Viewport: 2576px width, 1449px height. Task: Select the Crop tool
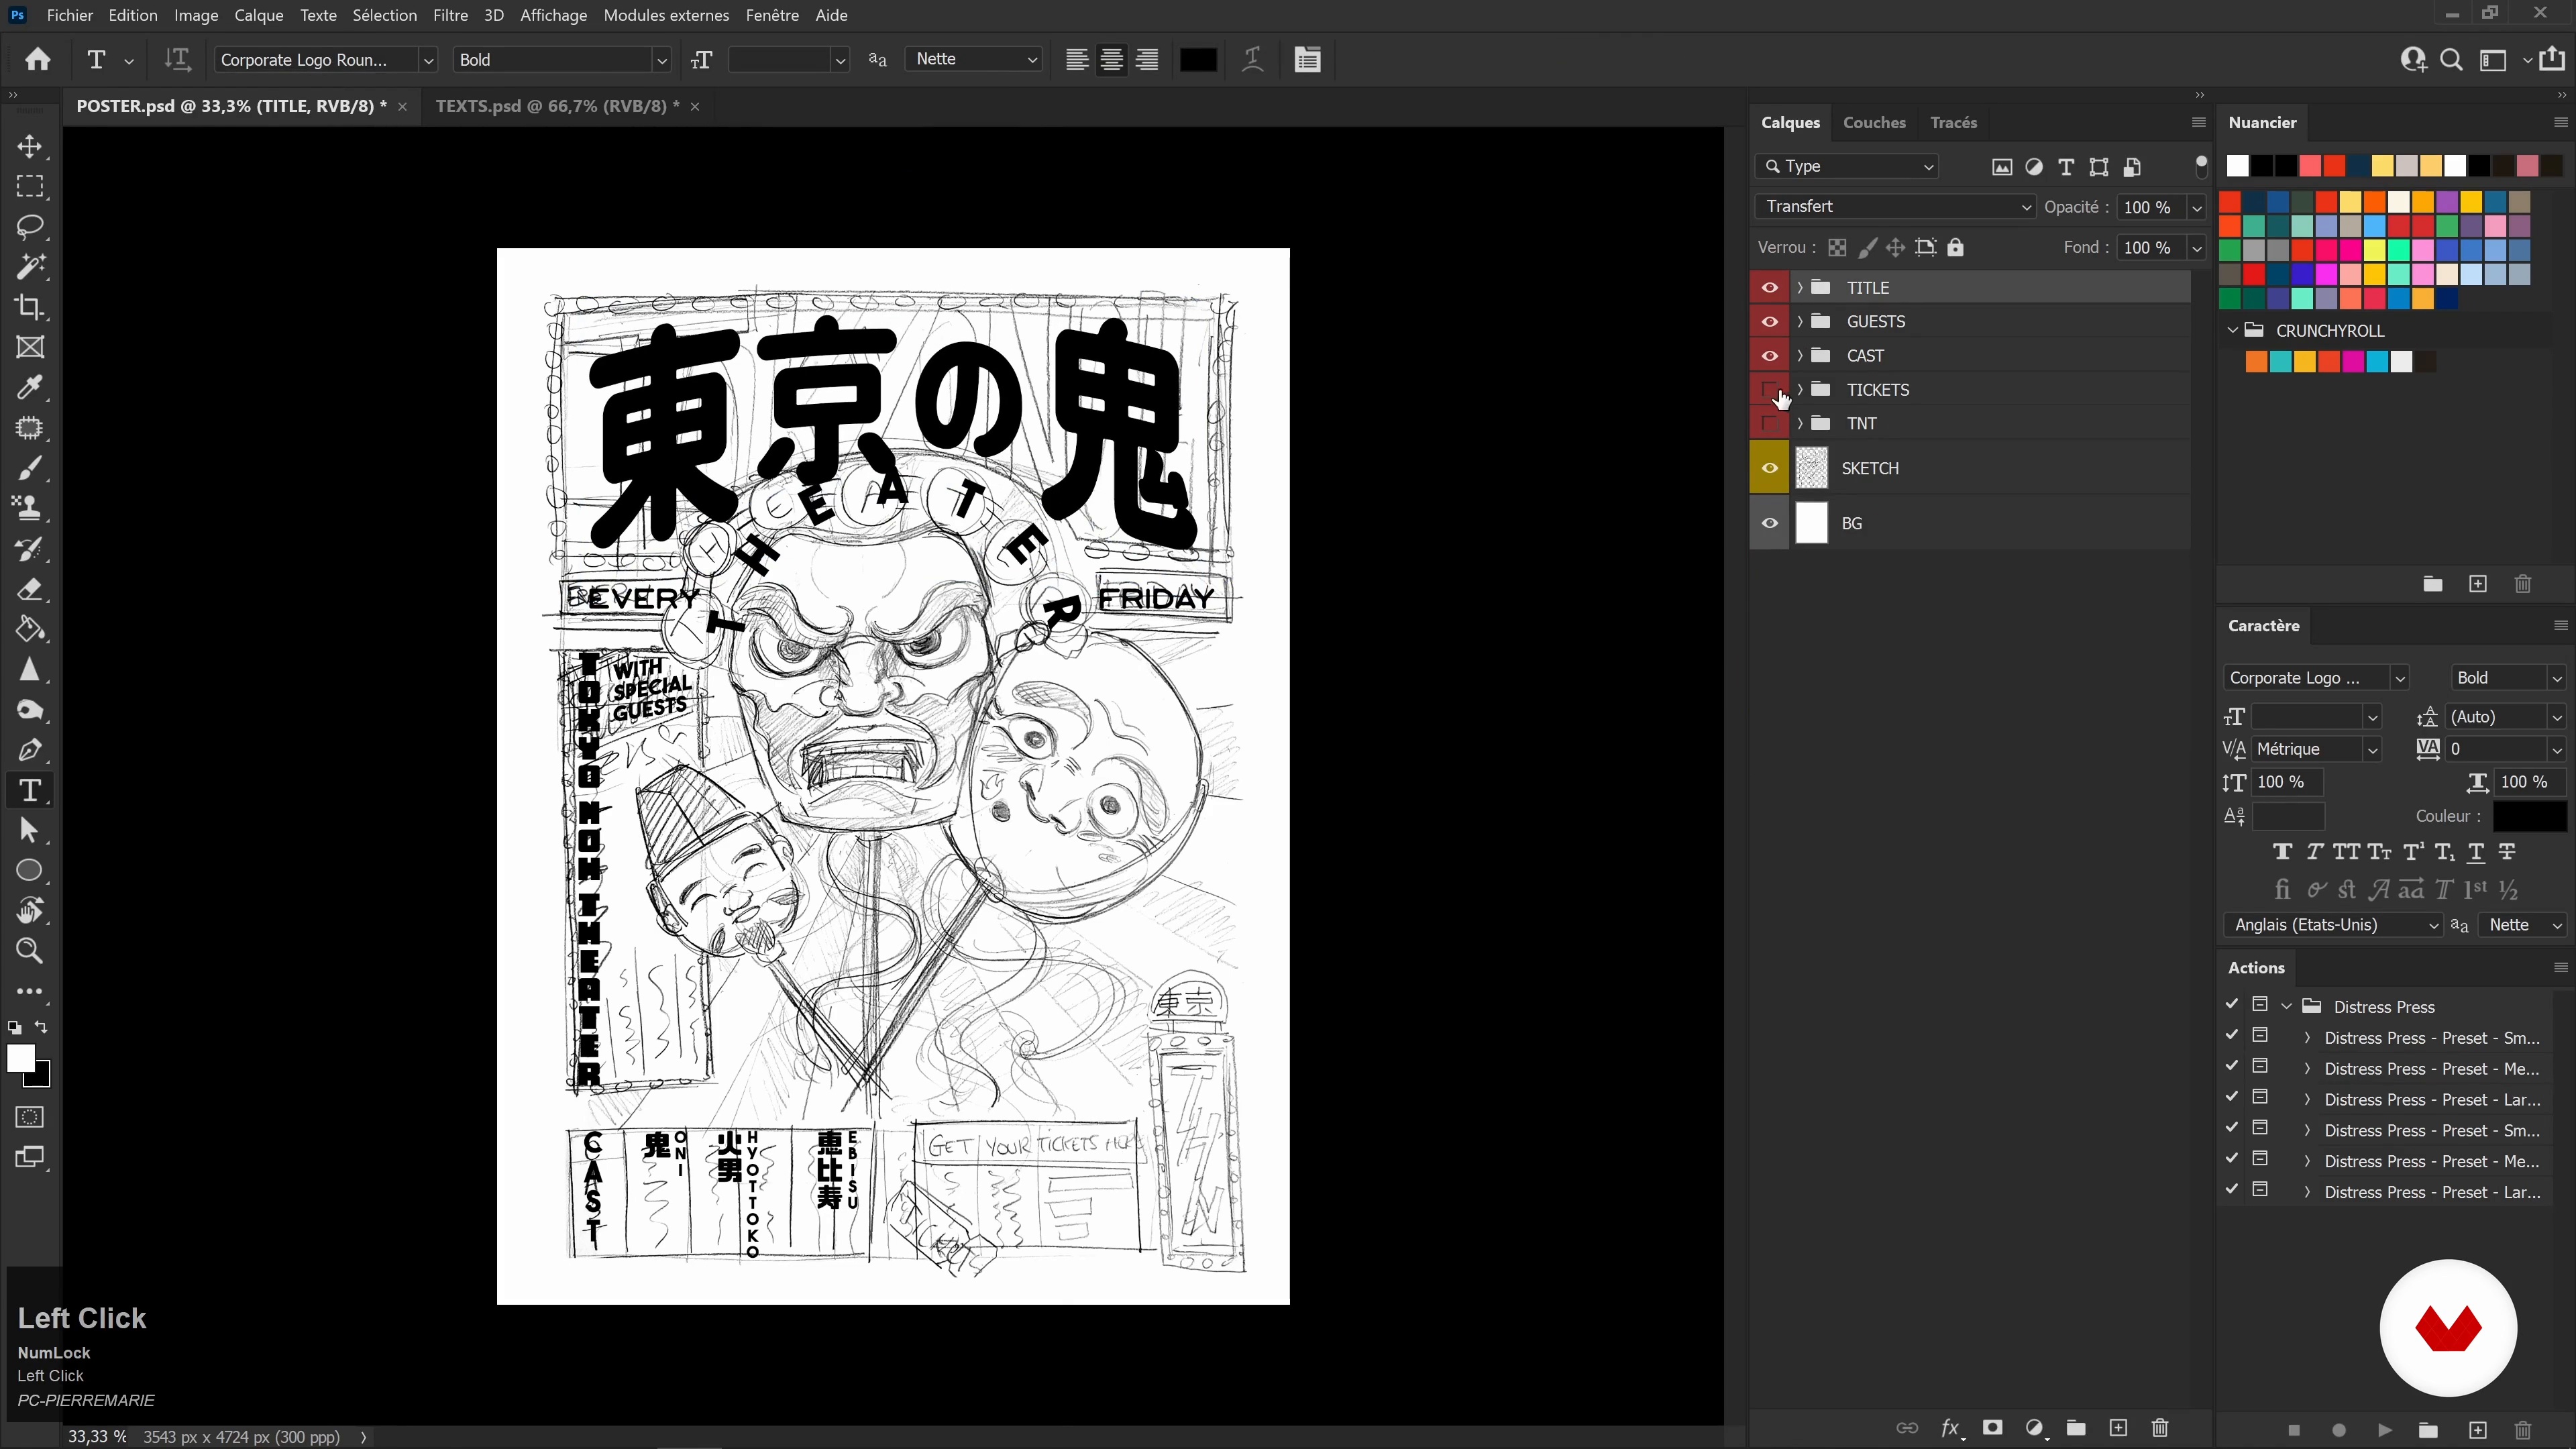click(x=30, y=307)
